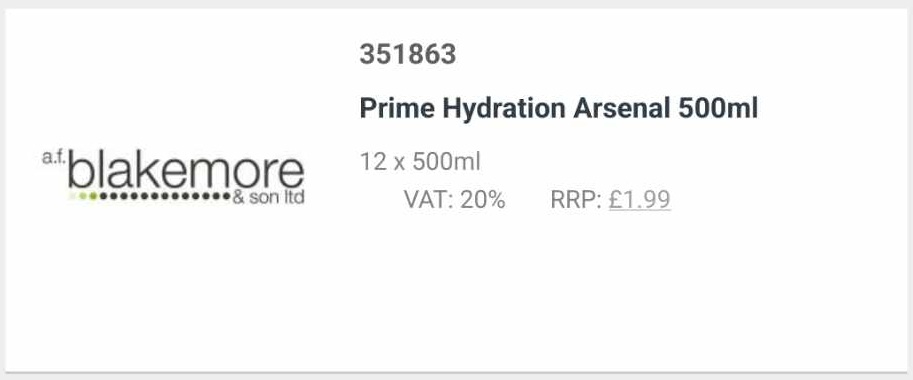913x380 pixels.
Task: Click the A.F. Blakemore supplier logo
Action: tap(173, 177)
